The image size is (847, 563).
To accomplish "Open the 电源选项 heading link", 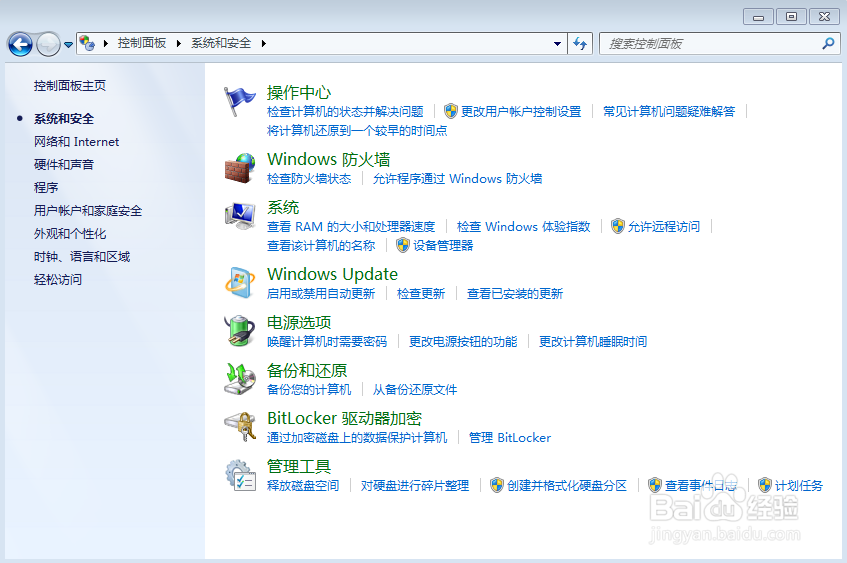I will pos(299,323).
